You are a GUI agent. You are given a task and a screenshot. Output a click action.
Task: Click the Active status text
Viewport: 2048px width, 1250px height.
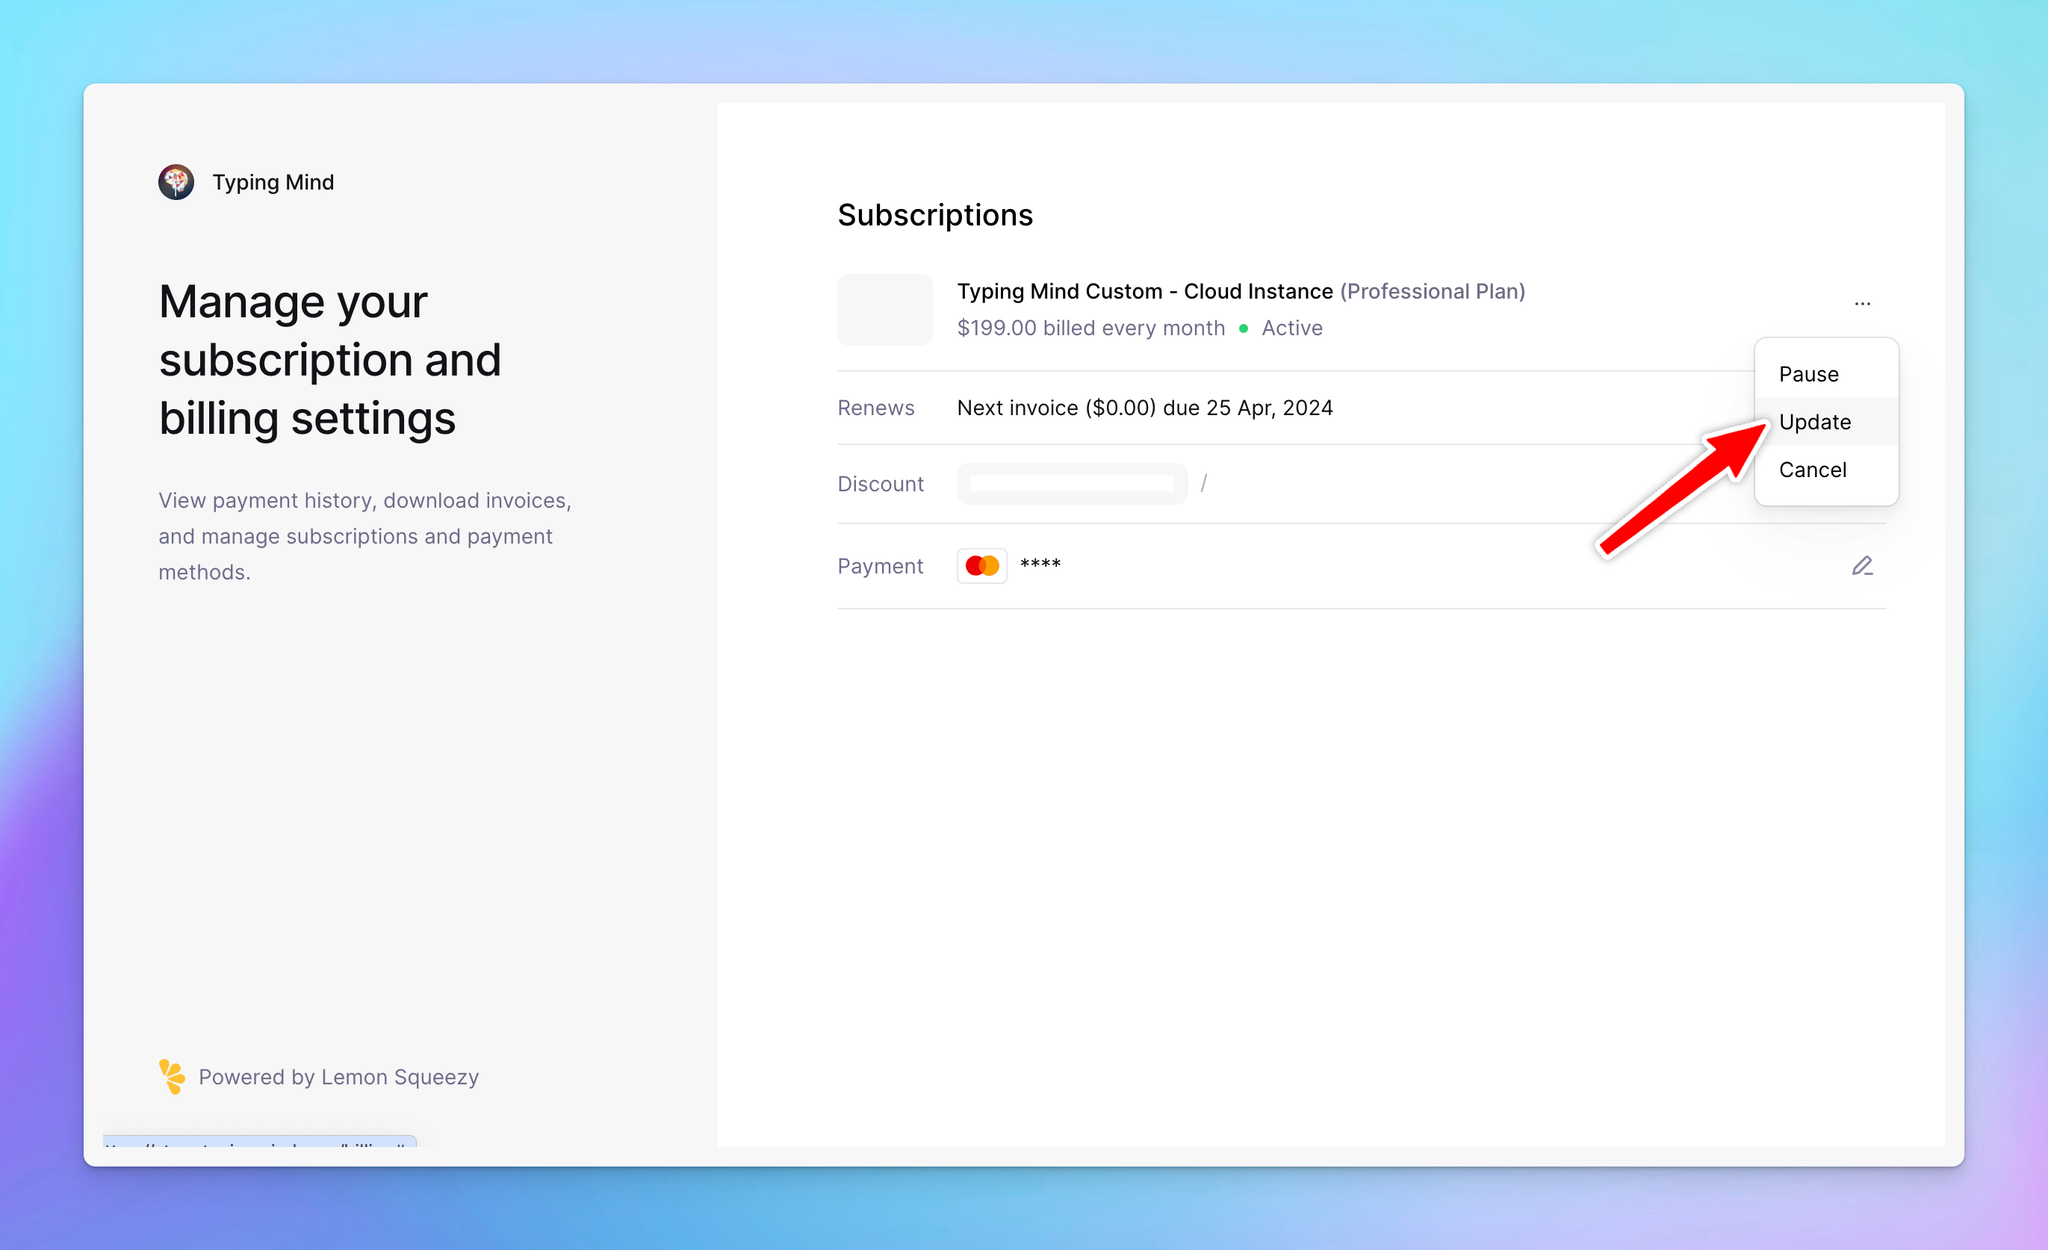tap(1292, 328)
